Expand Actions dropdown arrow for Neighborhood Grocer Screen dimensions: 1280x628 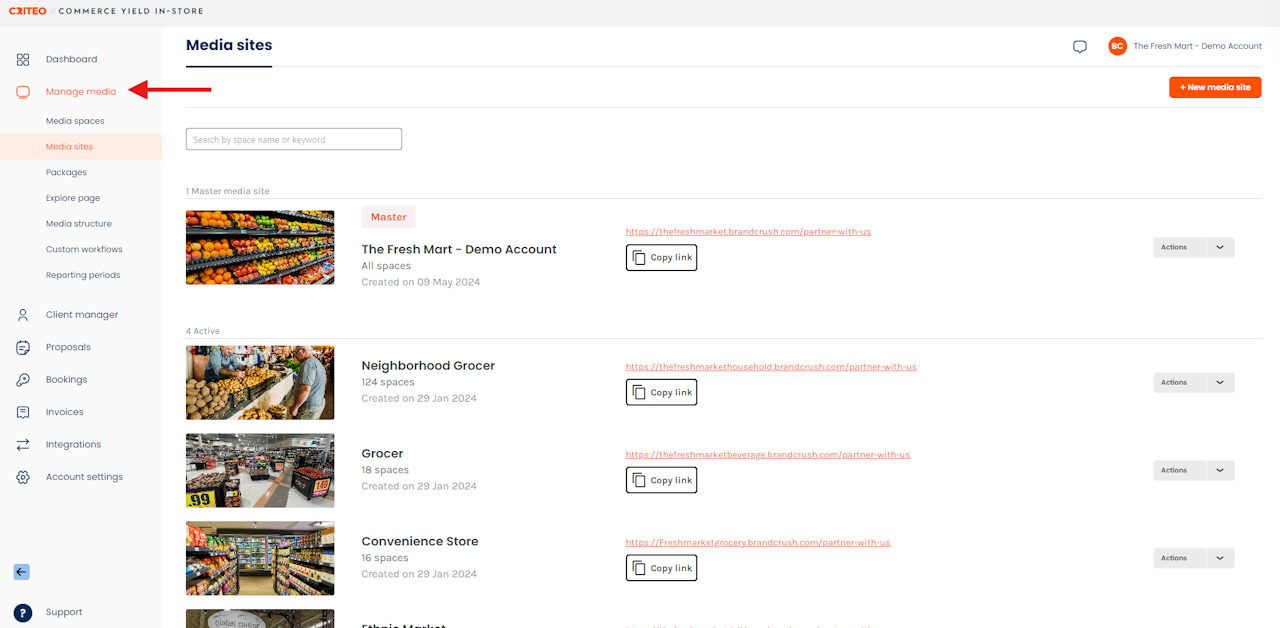(1221, 382)
